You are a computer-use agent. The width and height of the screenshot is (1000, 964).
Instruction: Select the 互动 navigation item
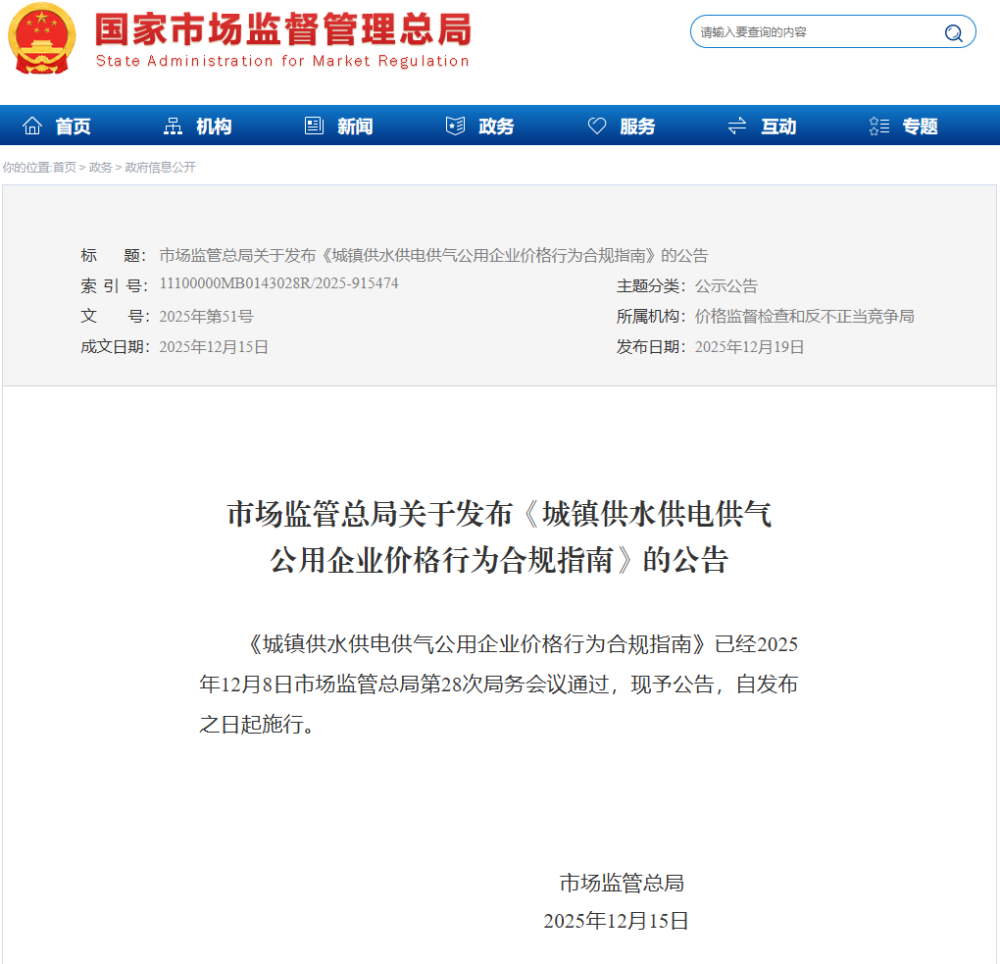pyautogui.click(x=778, y=126)
